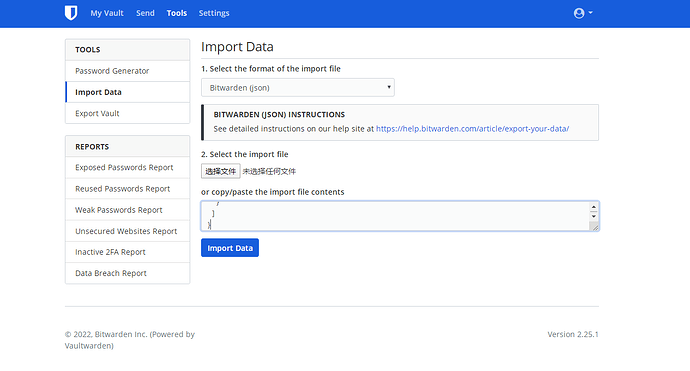Click the Import Data page heading

pos(237,47)
